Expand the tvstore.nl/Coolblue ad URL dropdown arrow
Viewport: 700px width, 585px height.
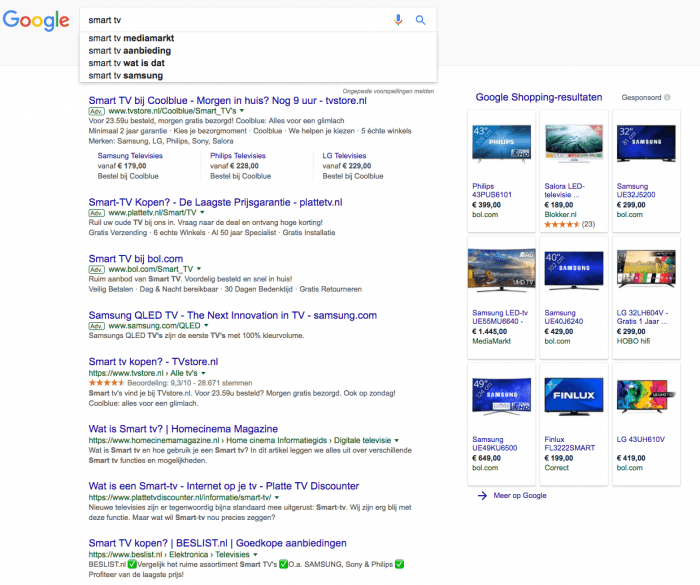(242, 112)
